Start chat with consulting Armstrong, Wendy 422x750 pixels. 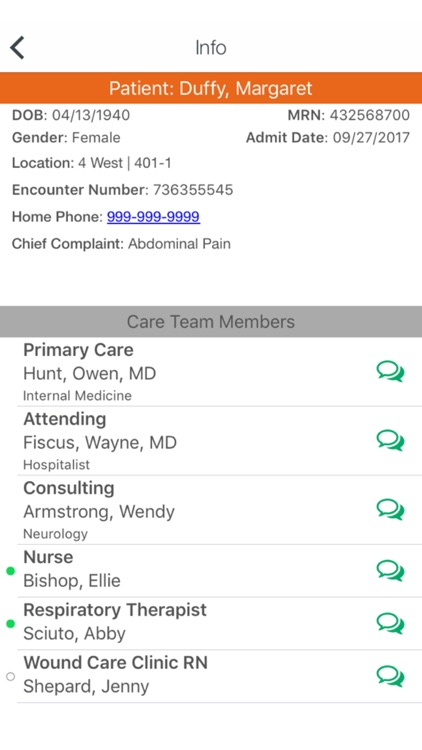390,509
